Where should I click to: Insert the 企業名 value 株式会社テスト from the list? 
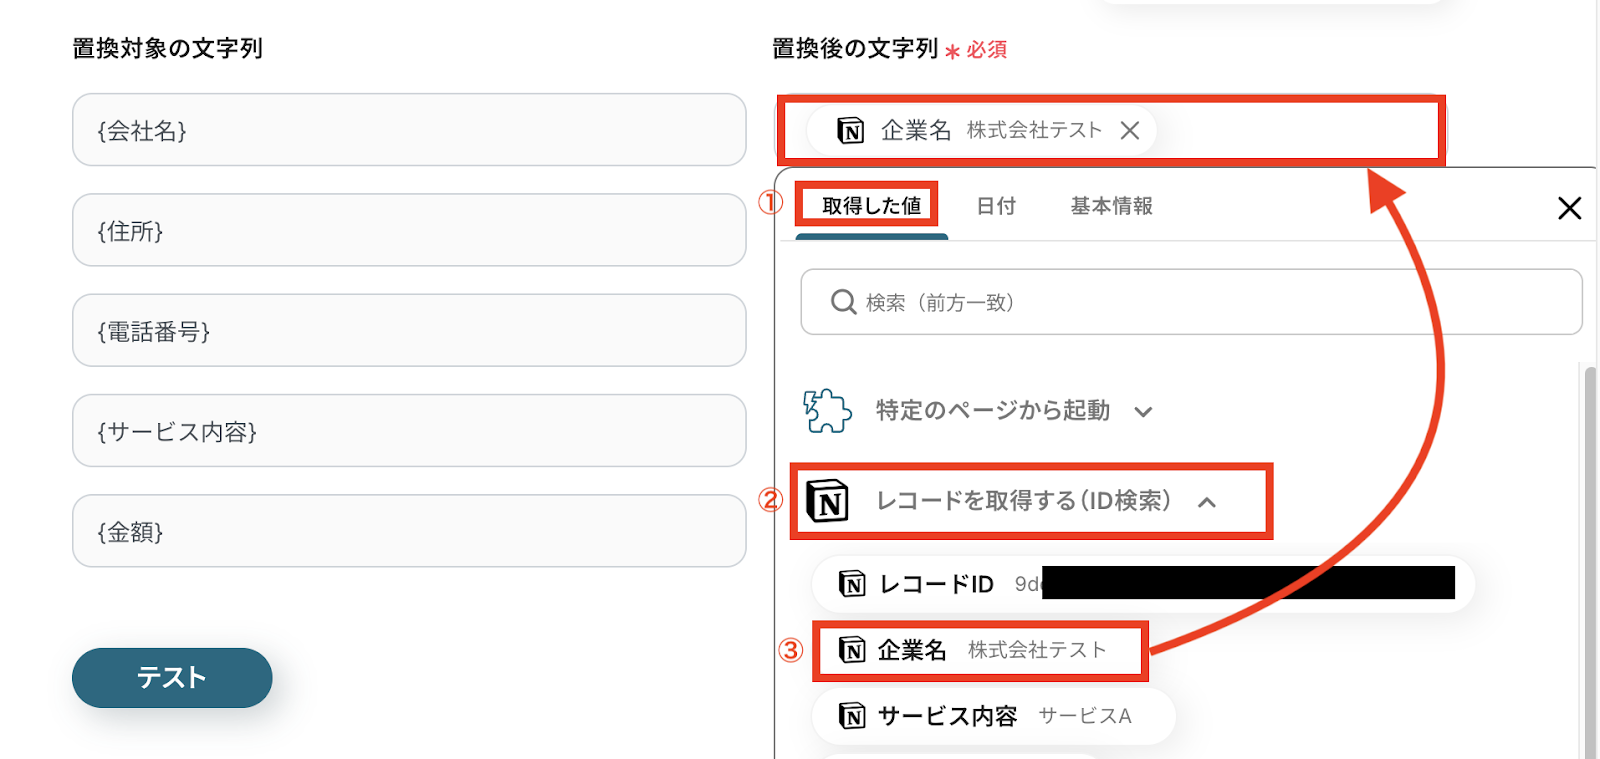pos(980,651)
